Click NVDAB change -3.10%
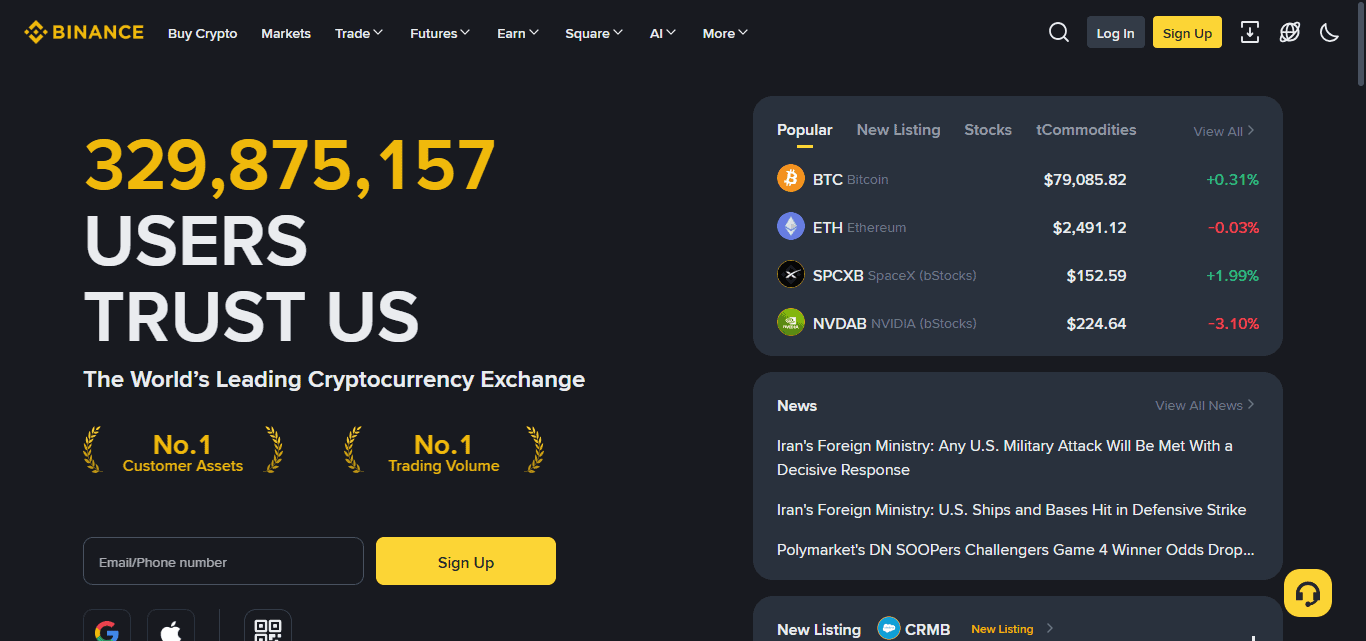This screenshot has width=1366, height=641. click(x=1234, y=324)
